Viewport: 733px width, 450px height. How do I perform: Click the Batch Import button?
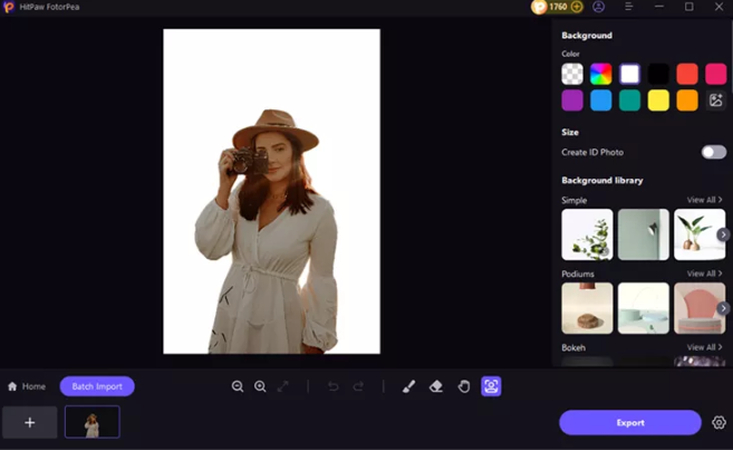coord(97,386)
